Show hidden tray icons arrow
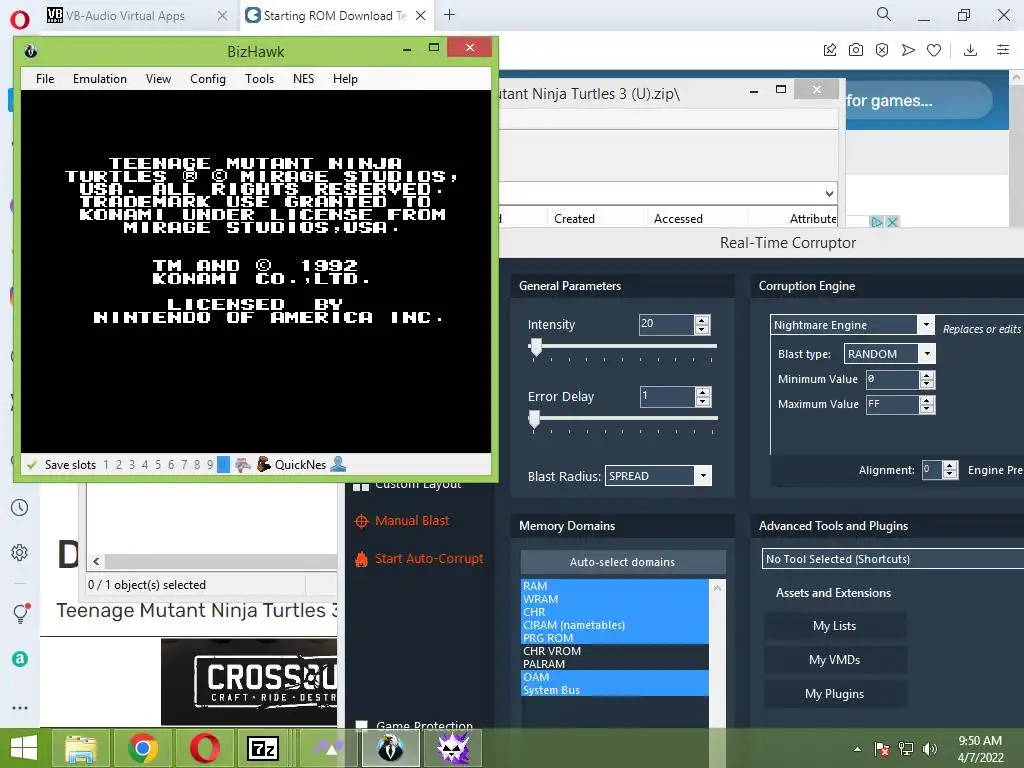Image resolution: width=1024 pixels, height=768 pixels. click(x=857, y=749)
